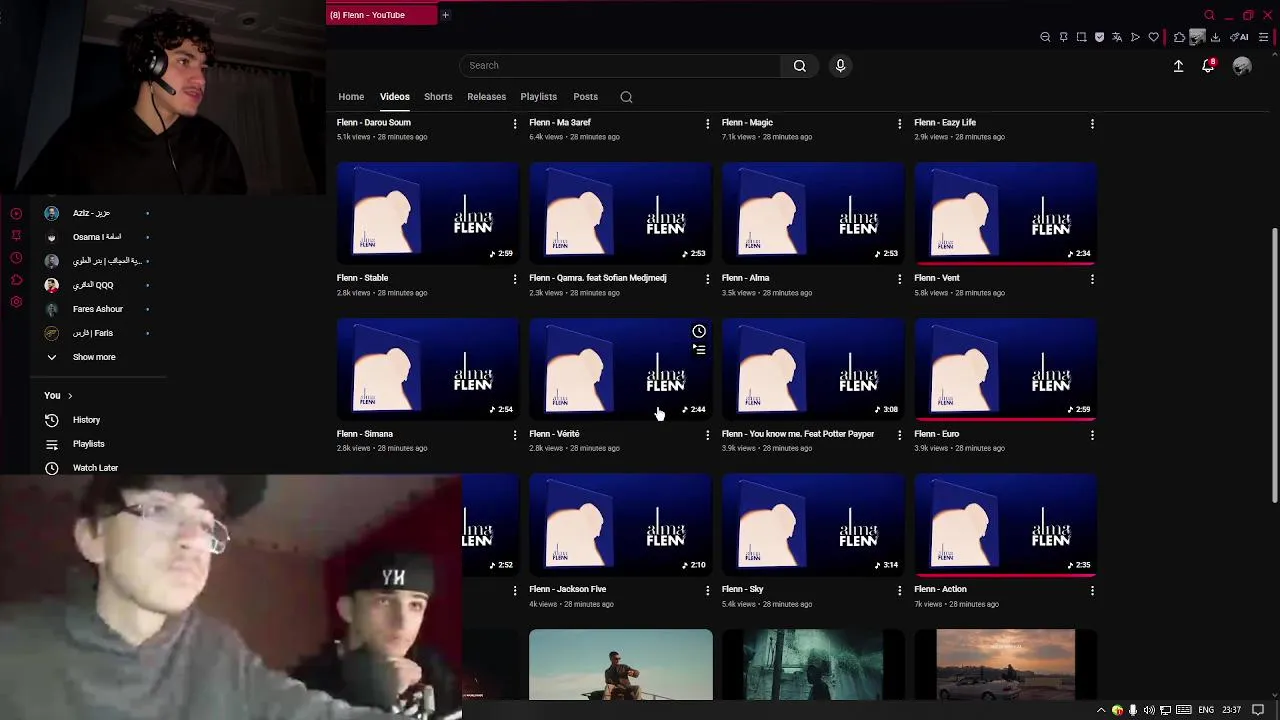This screenshot has width=1280, height=720.
Task: Open options menu for Flenn - Stable video
Action: [515, 279]
